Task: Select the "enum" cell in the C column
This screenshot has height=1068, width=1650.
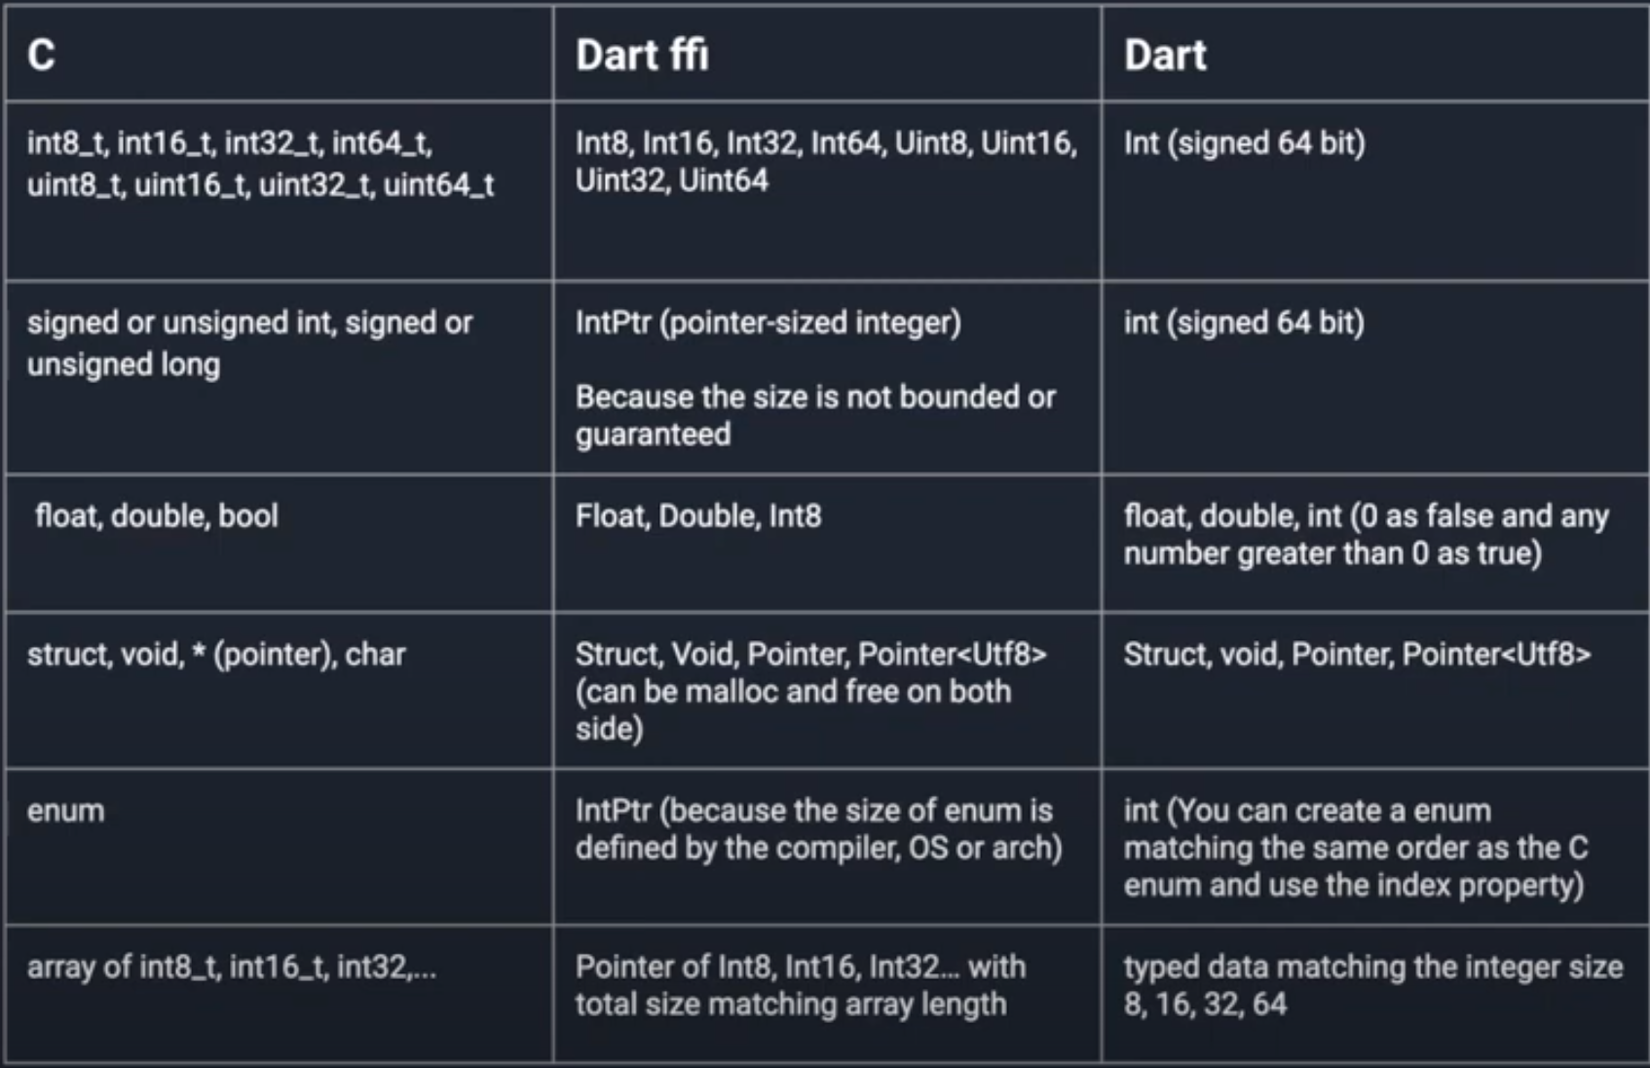Action: pyautogui.click(x=66, y=810)
